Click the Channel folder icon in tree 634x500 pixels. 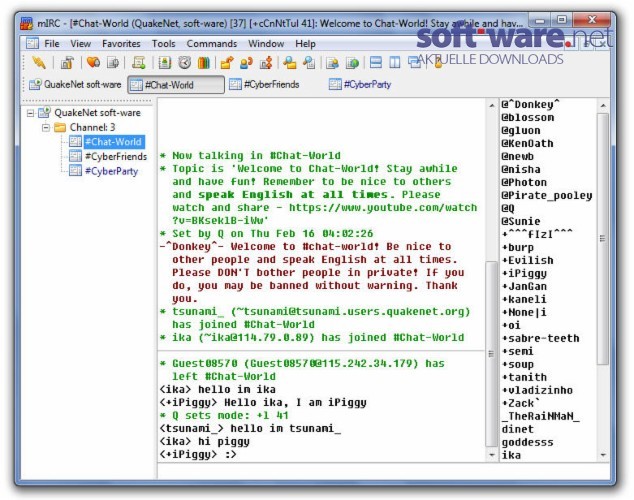tap(60, 127)
